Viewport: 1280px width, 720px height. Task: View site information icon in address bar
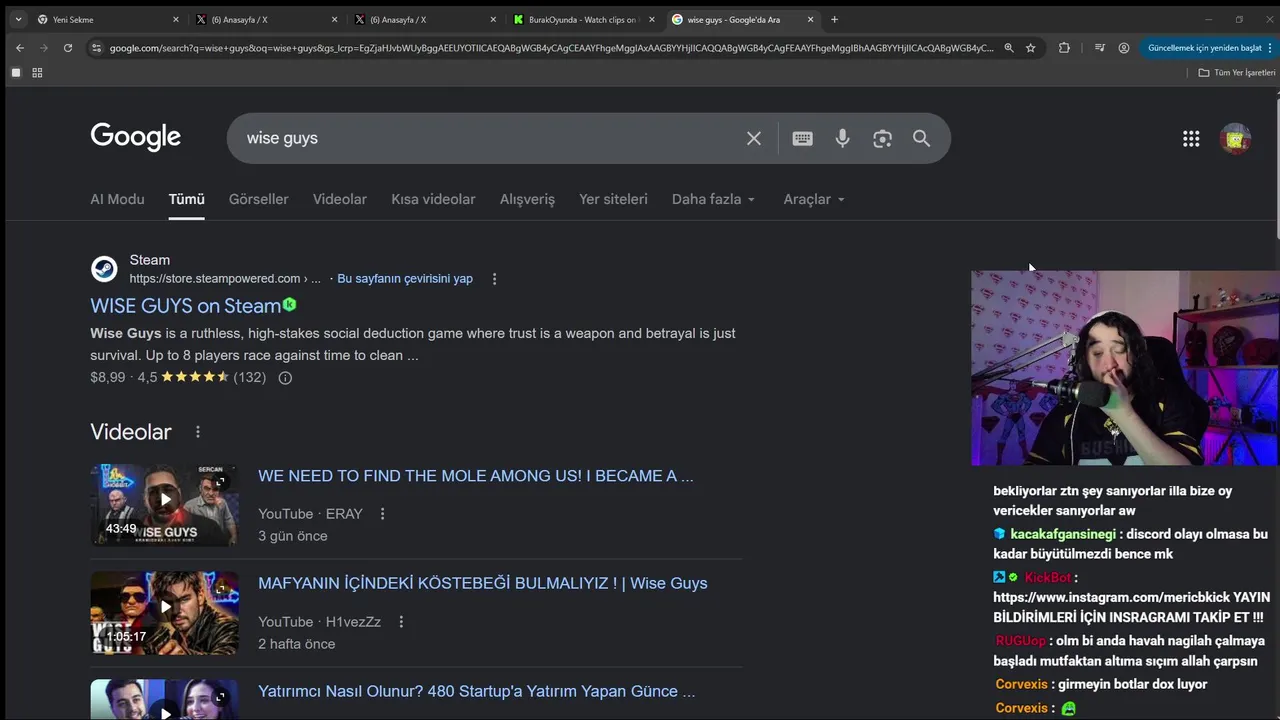(96, 47)
